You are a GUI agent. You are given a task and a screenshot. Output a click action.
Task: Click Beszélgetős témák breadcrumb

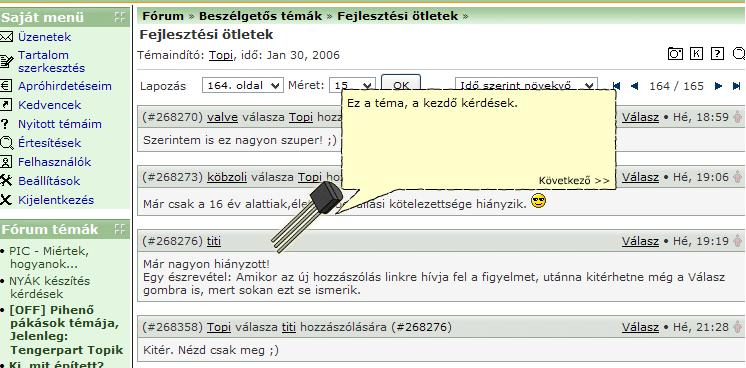tap(260, 16)
